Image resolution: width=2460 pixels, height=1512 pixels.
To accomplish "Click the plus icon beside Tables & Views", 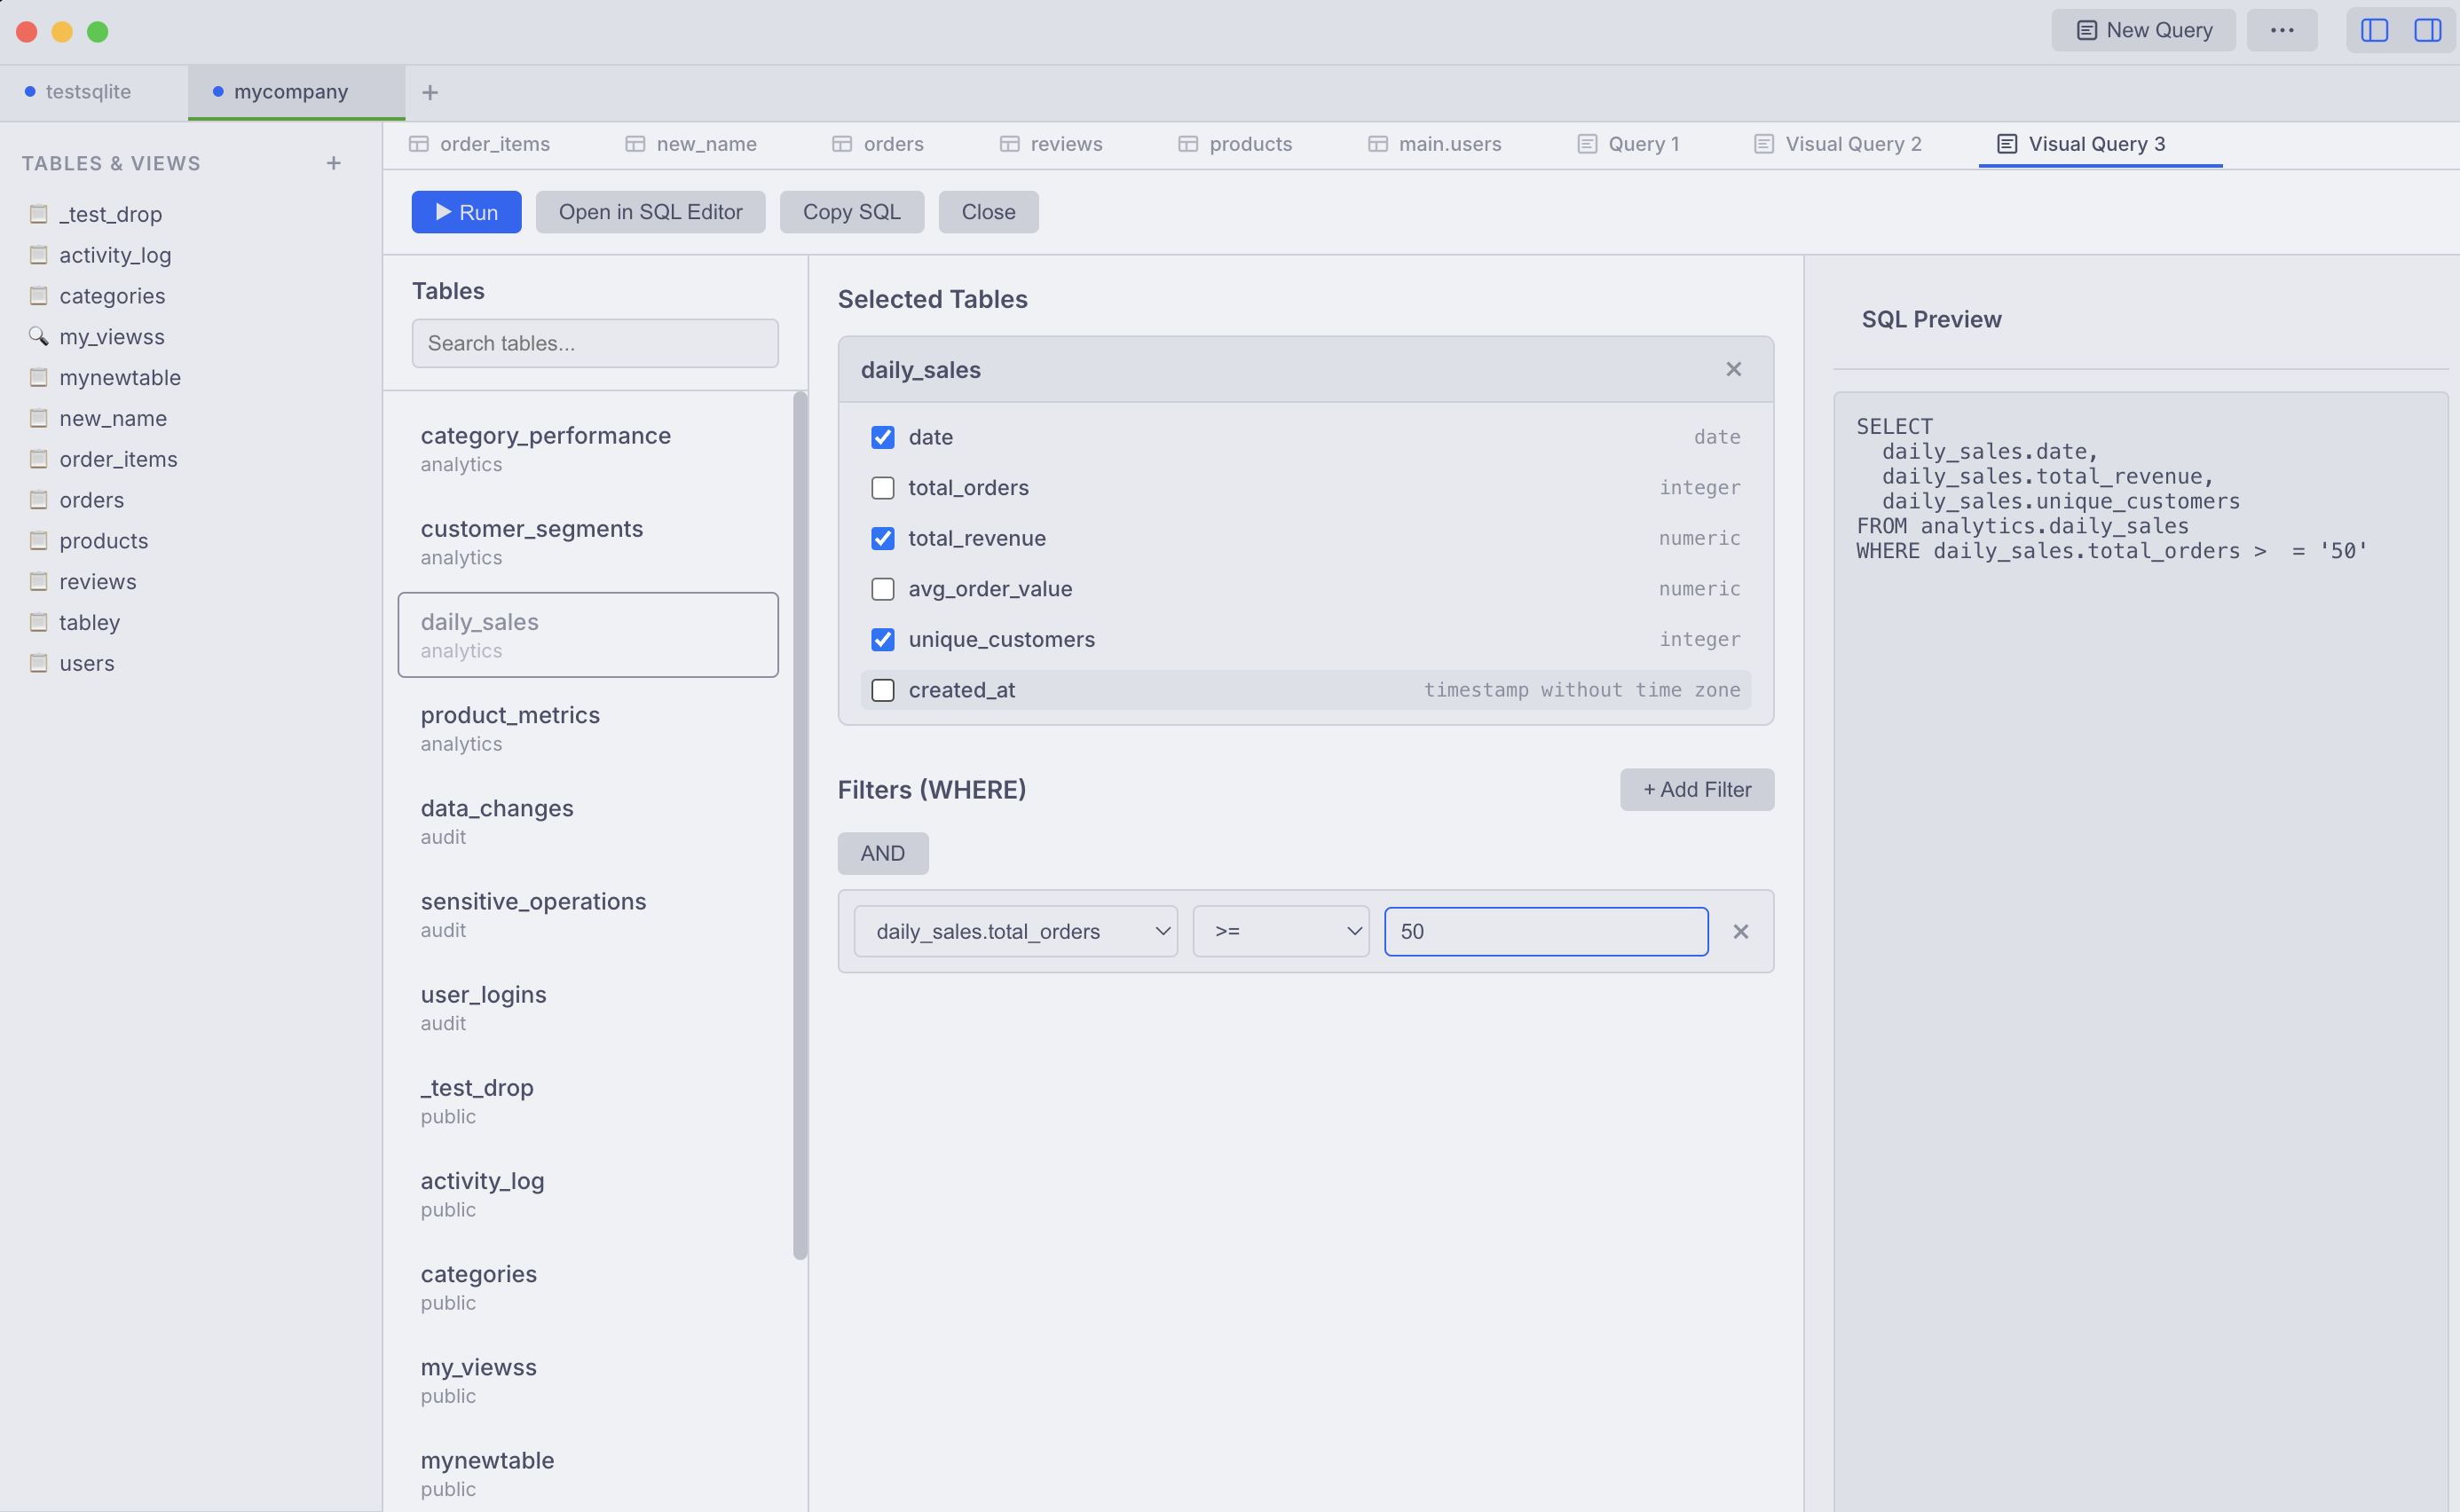I will 334,163.
